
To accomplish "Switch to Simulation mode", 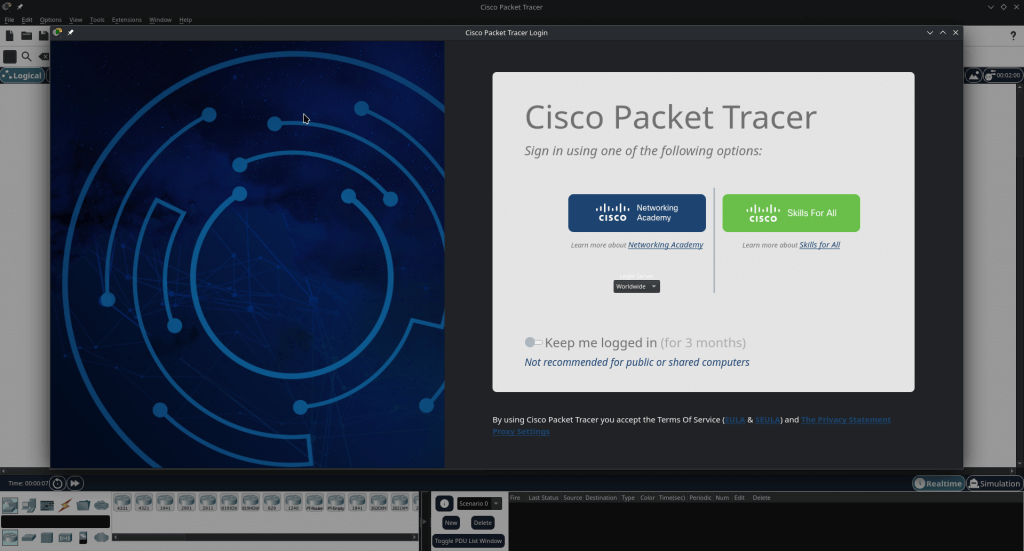I will pos(994,483).
